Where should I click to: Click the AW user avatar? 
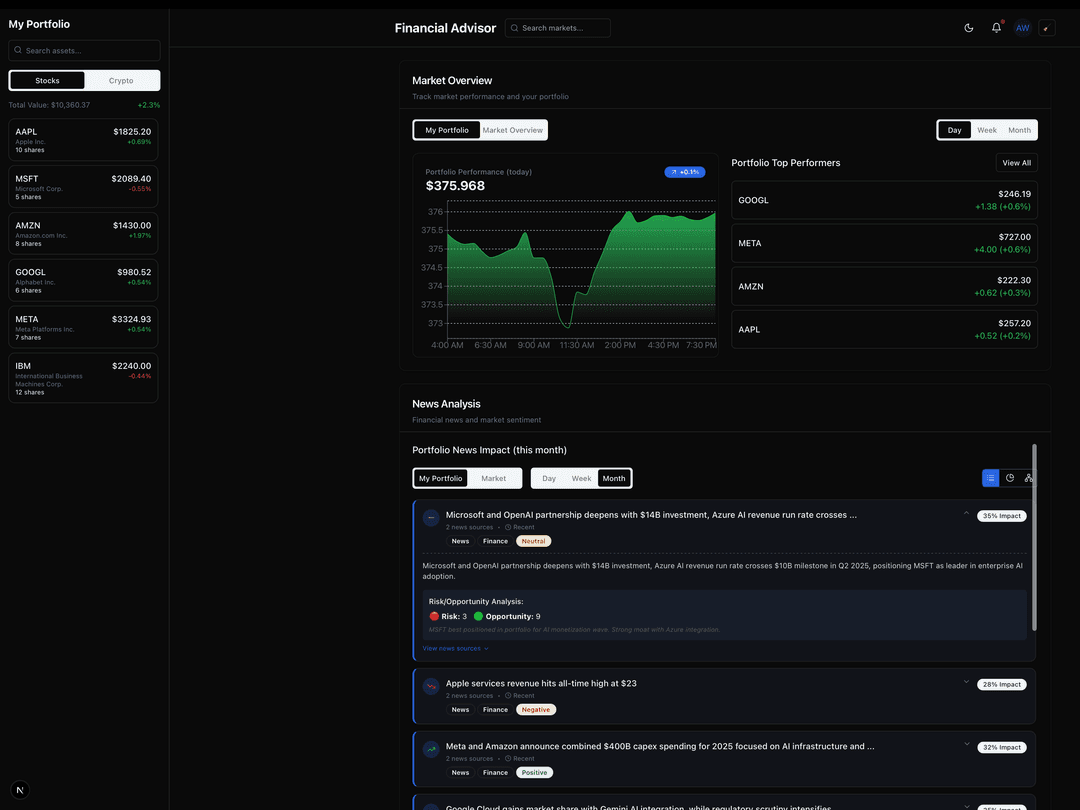tap(1022, 28)
